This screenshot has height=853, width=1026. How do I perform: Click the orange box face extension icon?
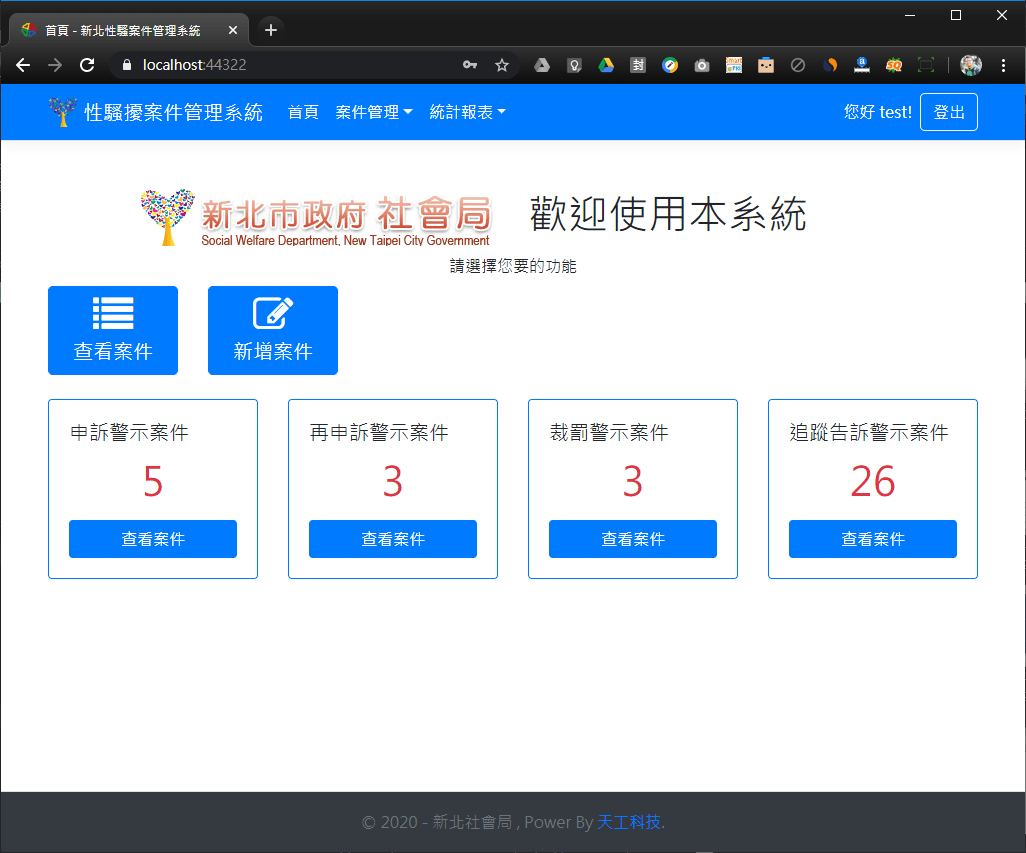(766, 65)
